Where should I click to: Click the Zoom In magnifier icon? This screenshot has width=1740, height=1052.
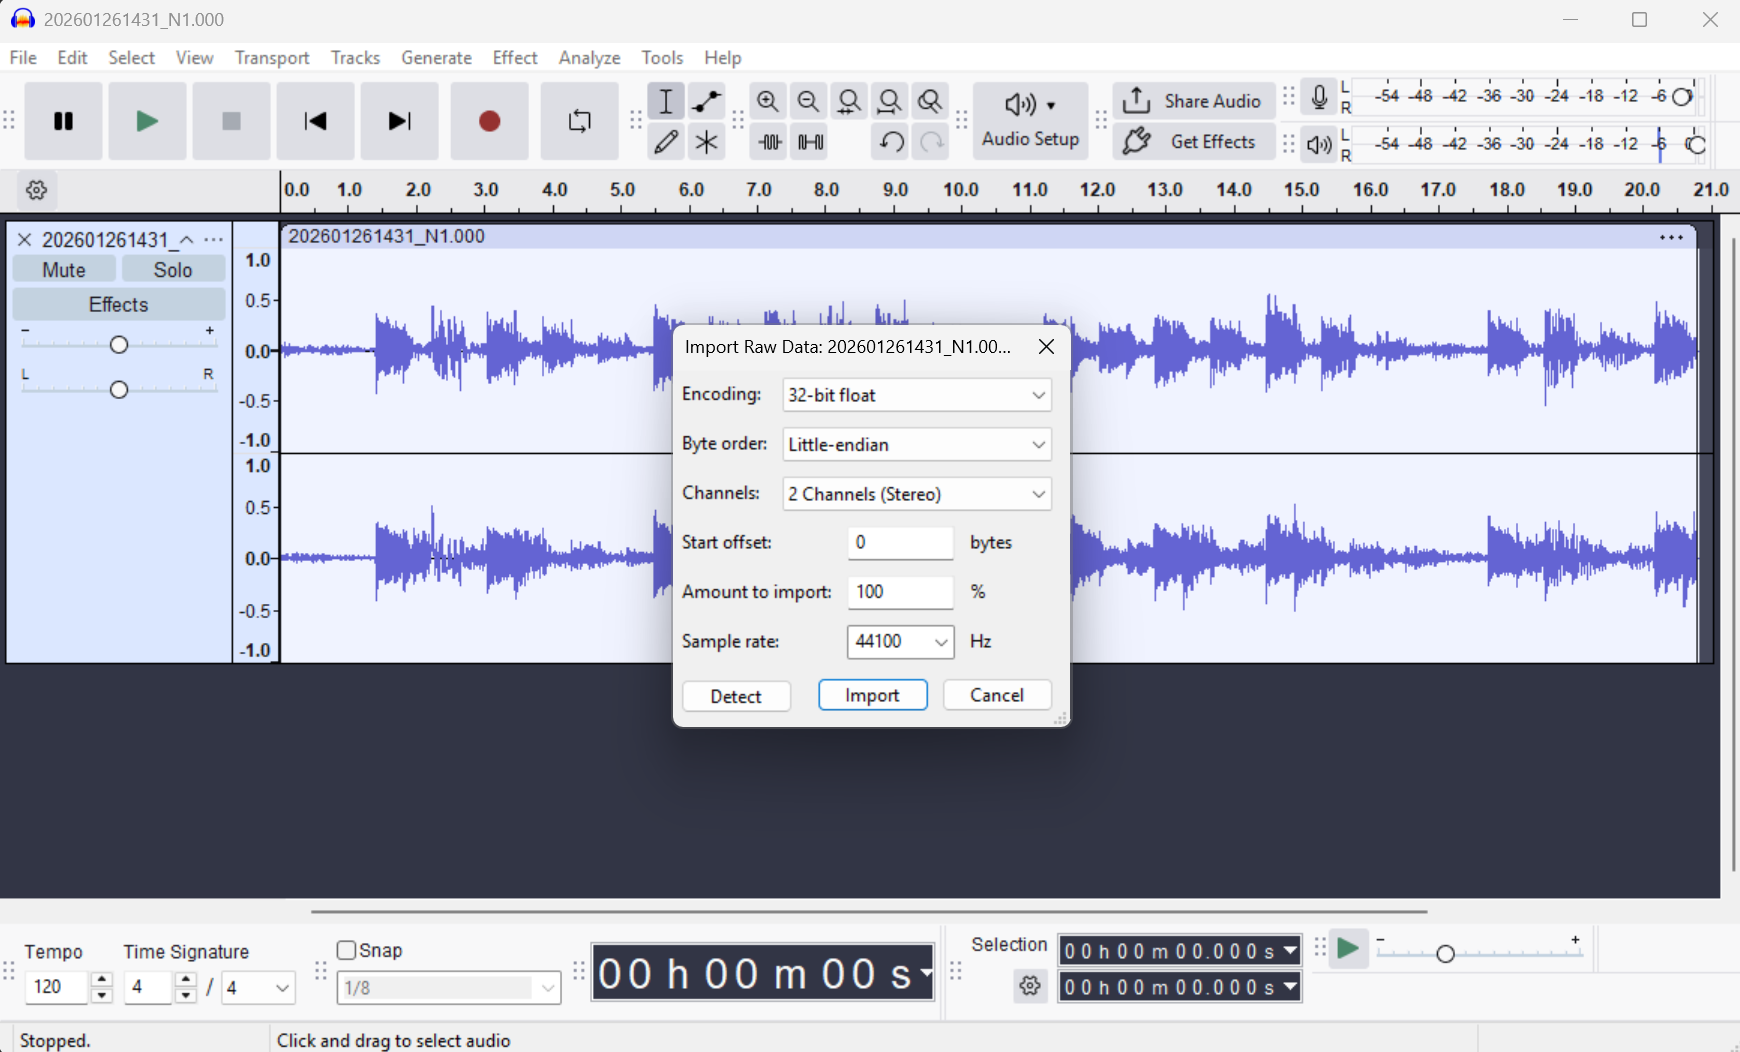768,101
